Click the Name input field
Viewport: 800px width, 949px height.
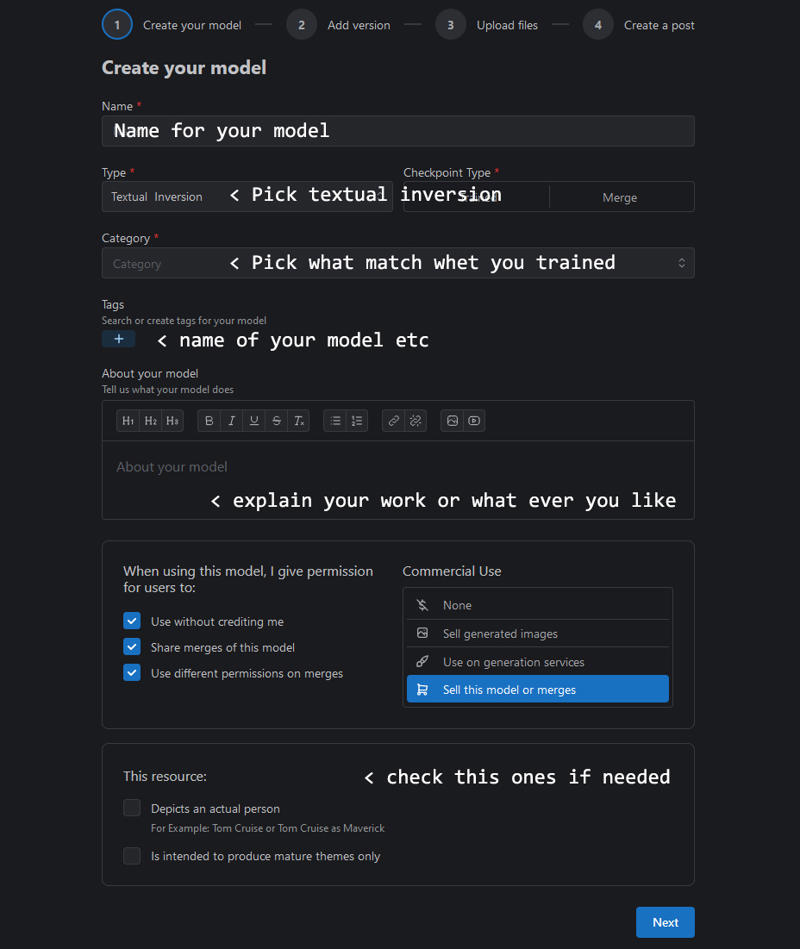[x=398, y=131]
